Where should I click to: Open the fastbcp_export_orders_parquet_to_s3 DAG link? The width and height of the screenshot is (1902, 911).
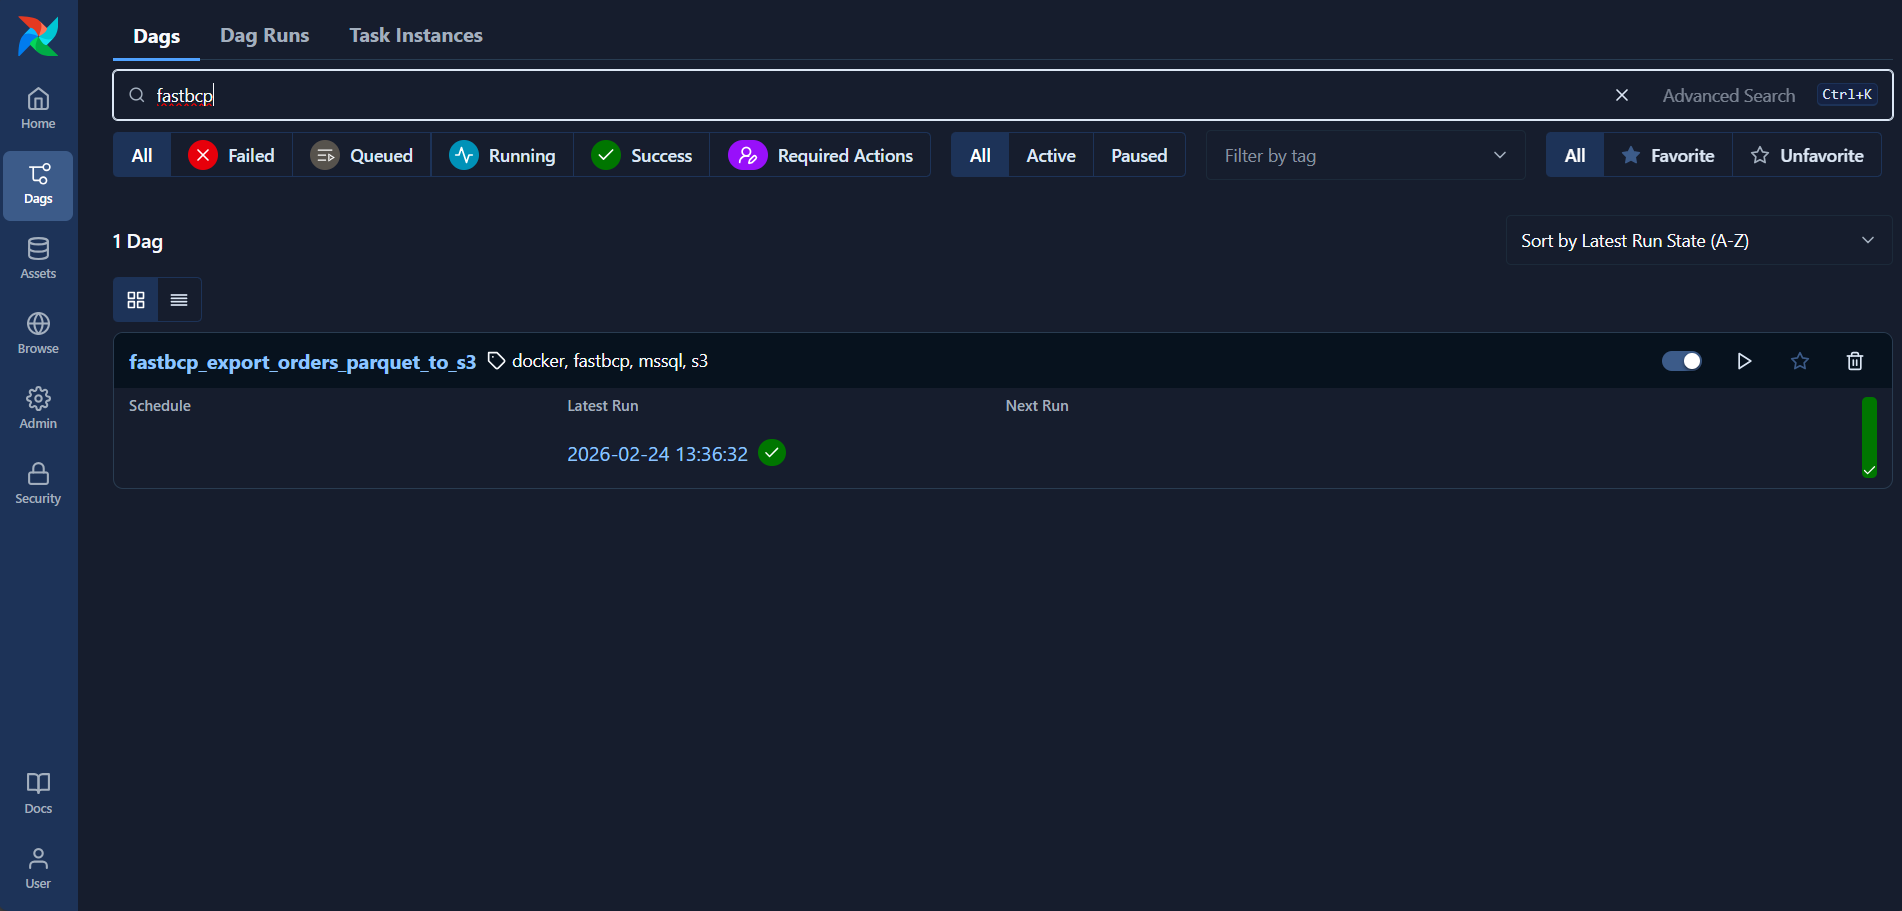coord(302,361)
